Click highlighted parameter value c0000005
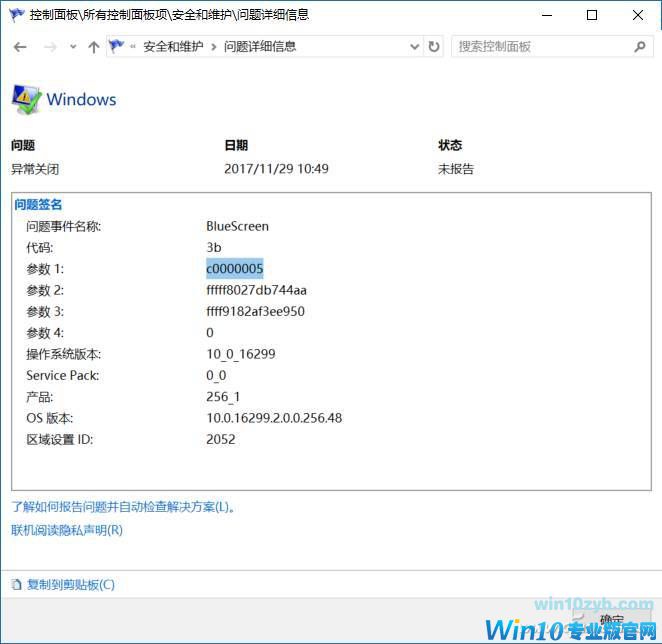Viewport: 662px width, 644px height. [x=235, y=269]
